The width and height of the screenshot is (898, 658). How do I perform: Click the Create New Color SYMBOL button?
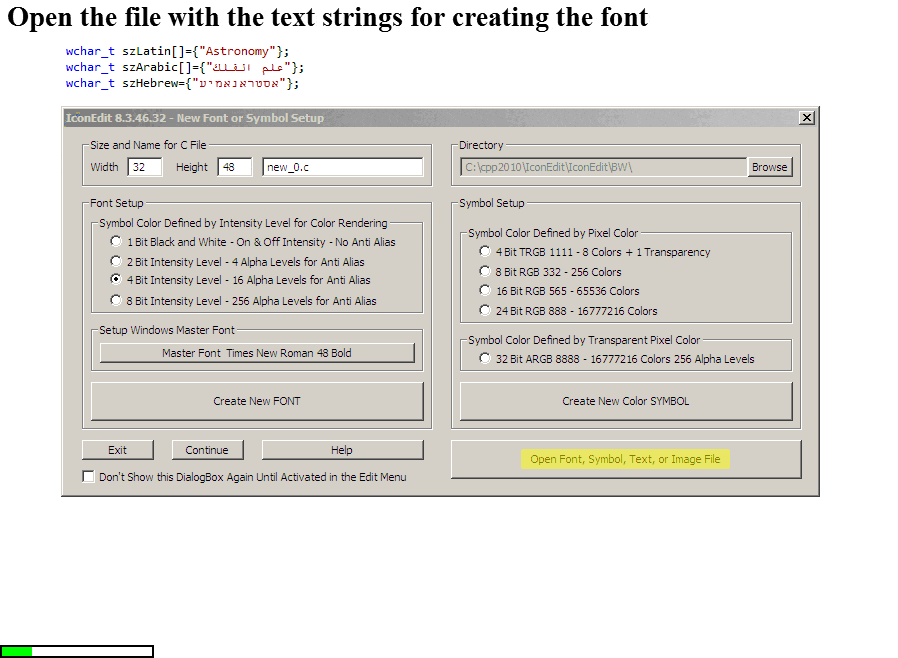pyautogui.click(x=625, y=401)
